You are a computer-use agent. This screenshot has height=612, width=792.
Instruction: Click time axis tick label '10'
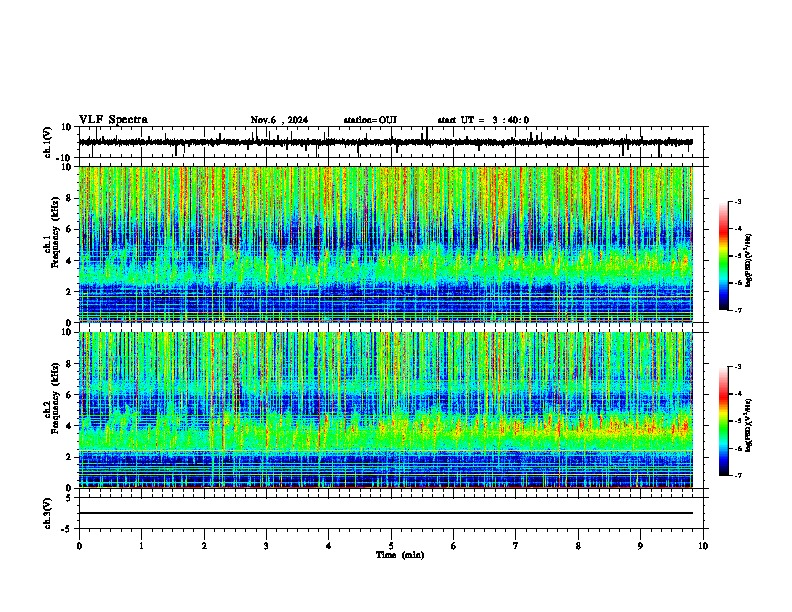703,546
